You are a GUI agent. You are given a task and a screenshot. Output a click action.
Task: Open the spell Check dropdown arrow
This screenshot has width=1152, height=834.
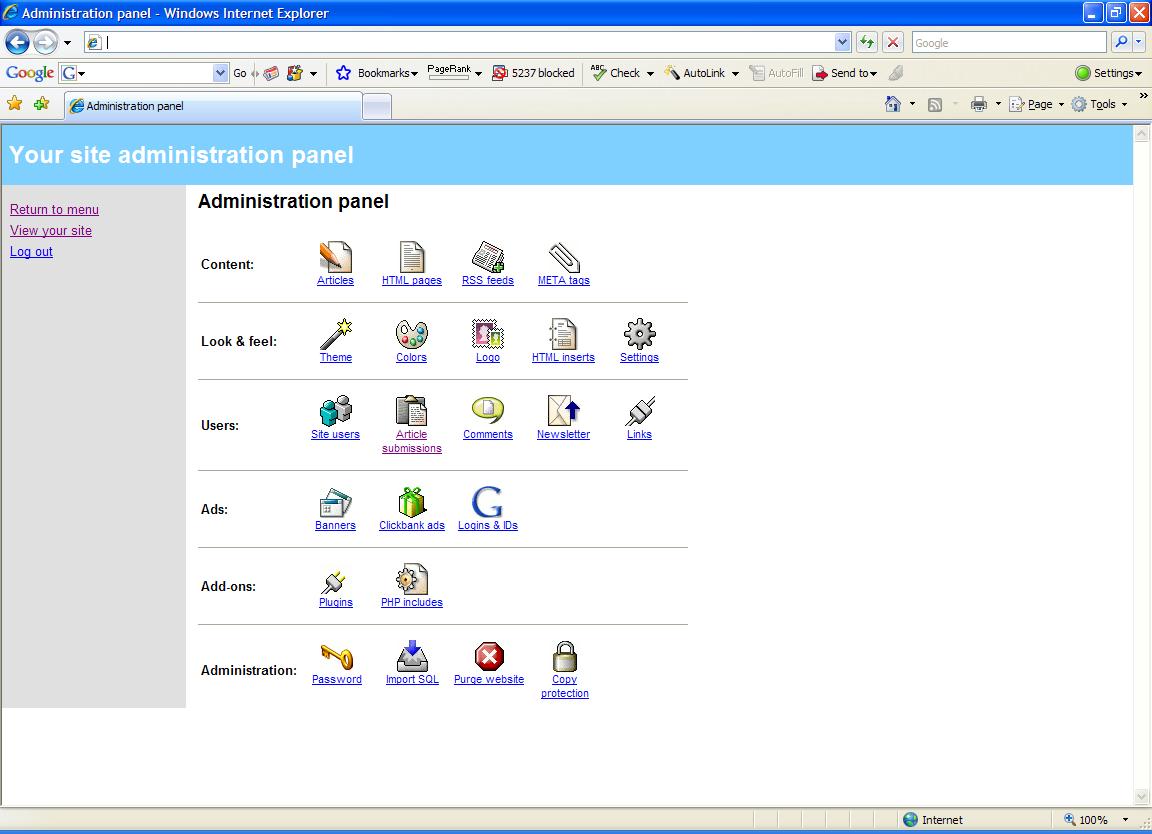[650, 73]
